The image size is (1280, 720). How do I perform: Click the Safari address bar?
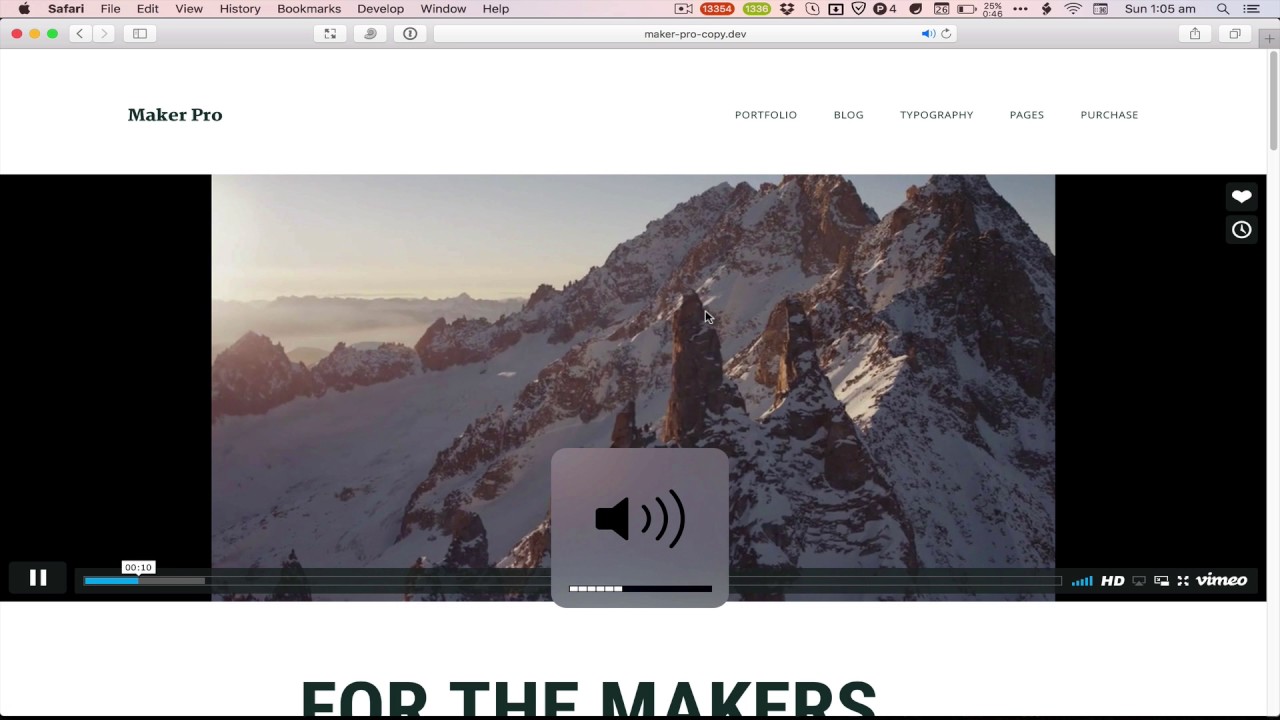pyautogui.click(x=695, y=34)
